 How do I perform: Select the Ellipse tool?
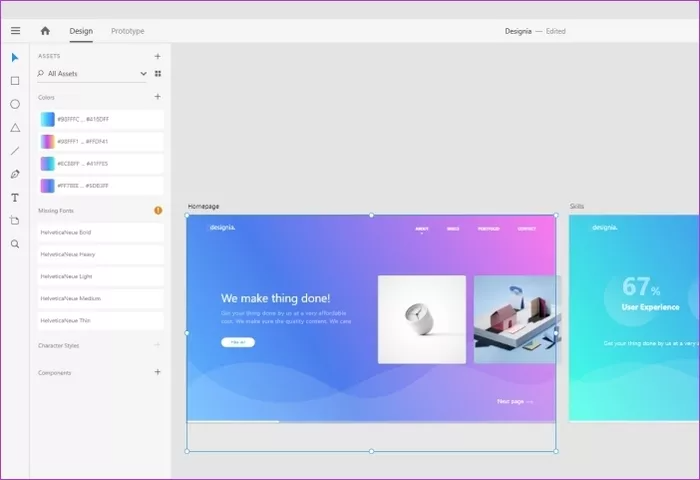pos(15,104)
